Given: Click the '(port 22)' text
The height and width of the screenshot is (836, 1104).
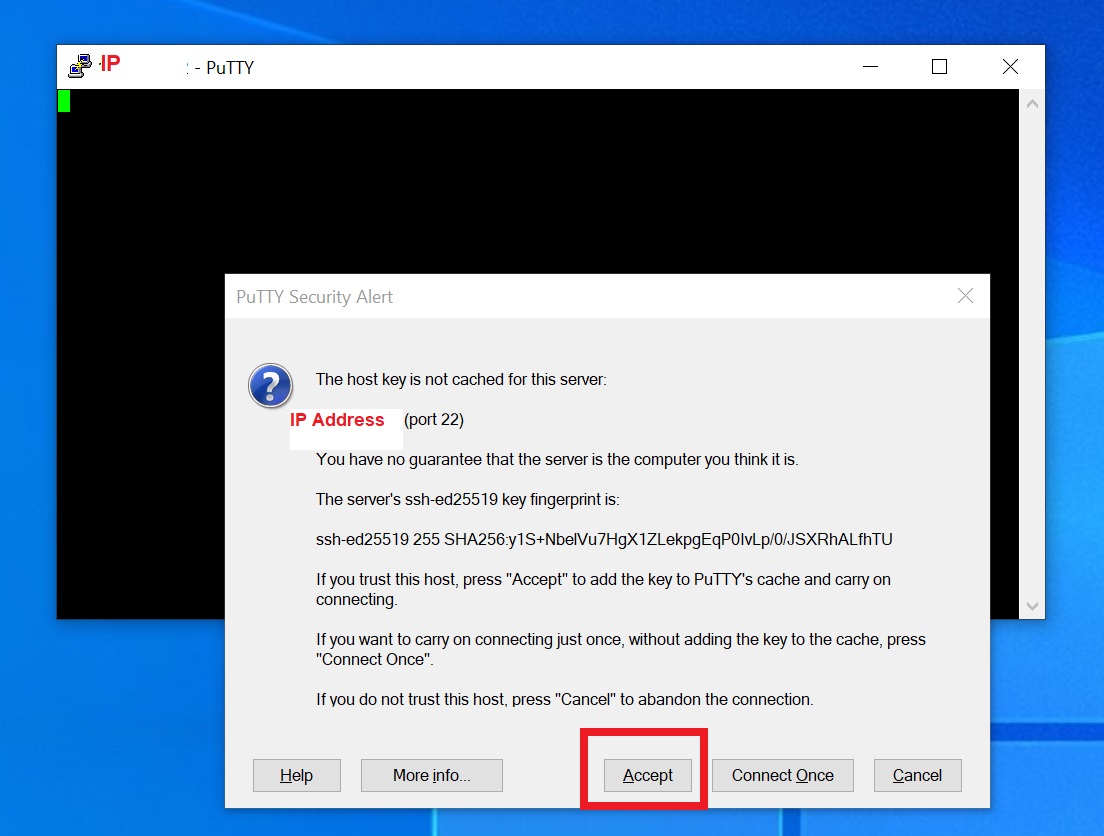Looking at the screenshot, I should [x=434, y=420].
